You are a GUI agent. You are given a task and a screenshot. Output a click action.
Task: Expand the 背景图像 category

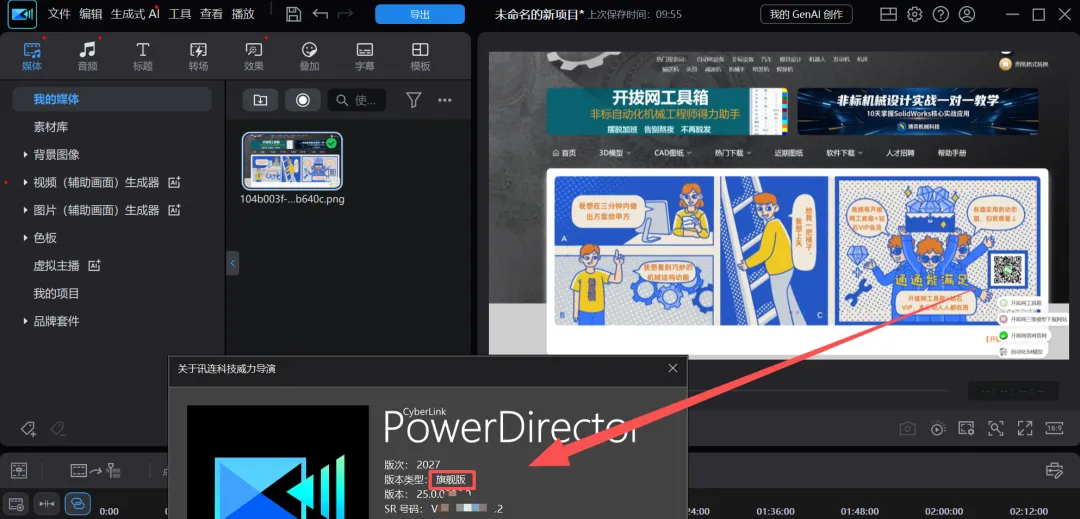point(25,155)
